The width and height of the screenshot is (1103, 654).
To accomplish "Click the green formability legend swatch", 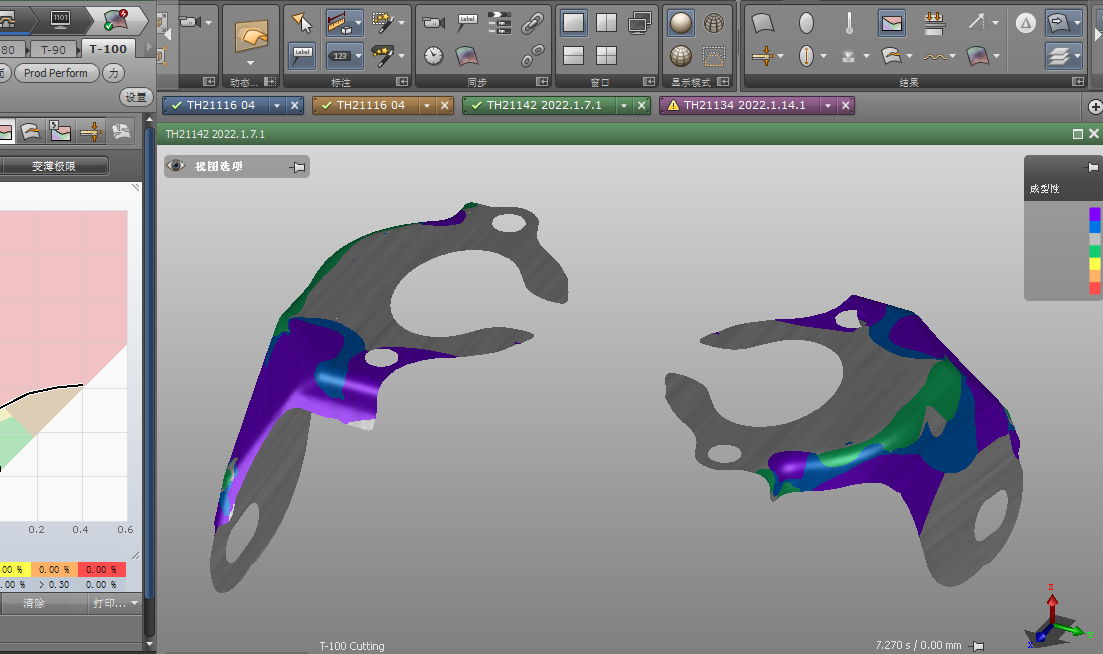I will pos(1095,251).
